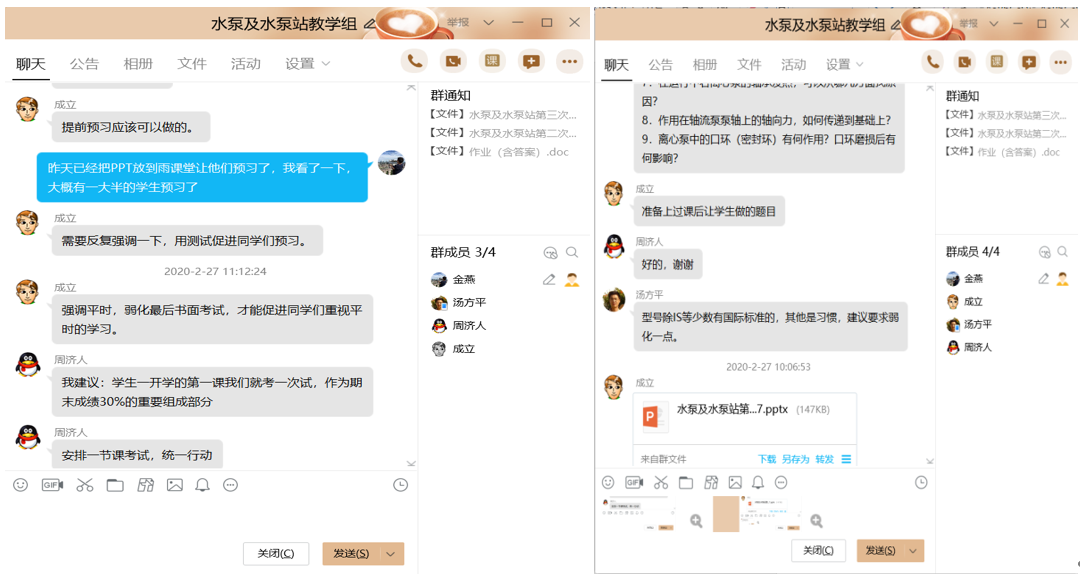Click 下载 link for the pptx file
The height and width of the screenshot is (578, 1080).
coord(766,459)
